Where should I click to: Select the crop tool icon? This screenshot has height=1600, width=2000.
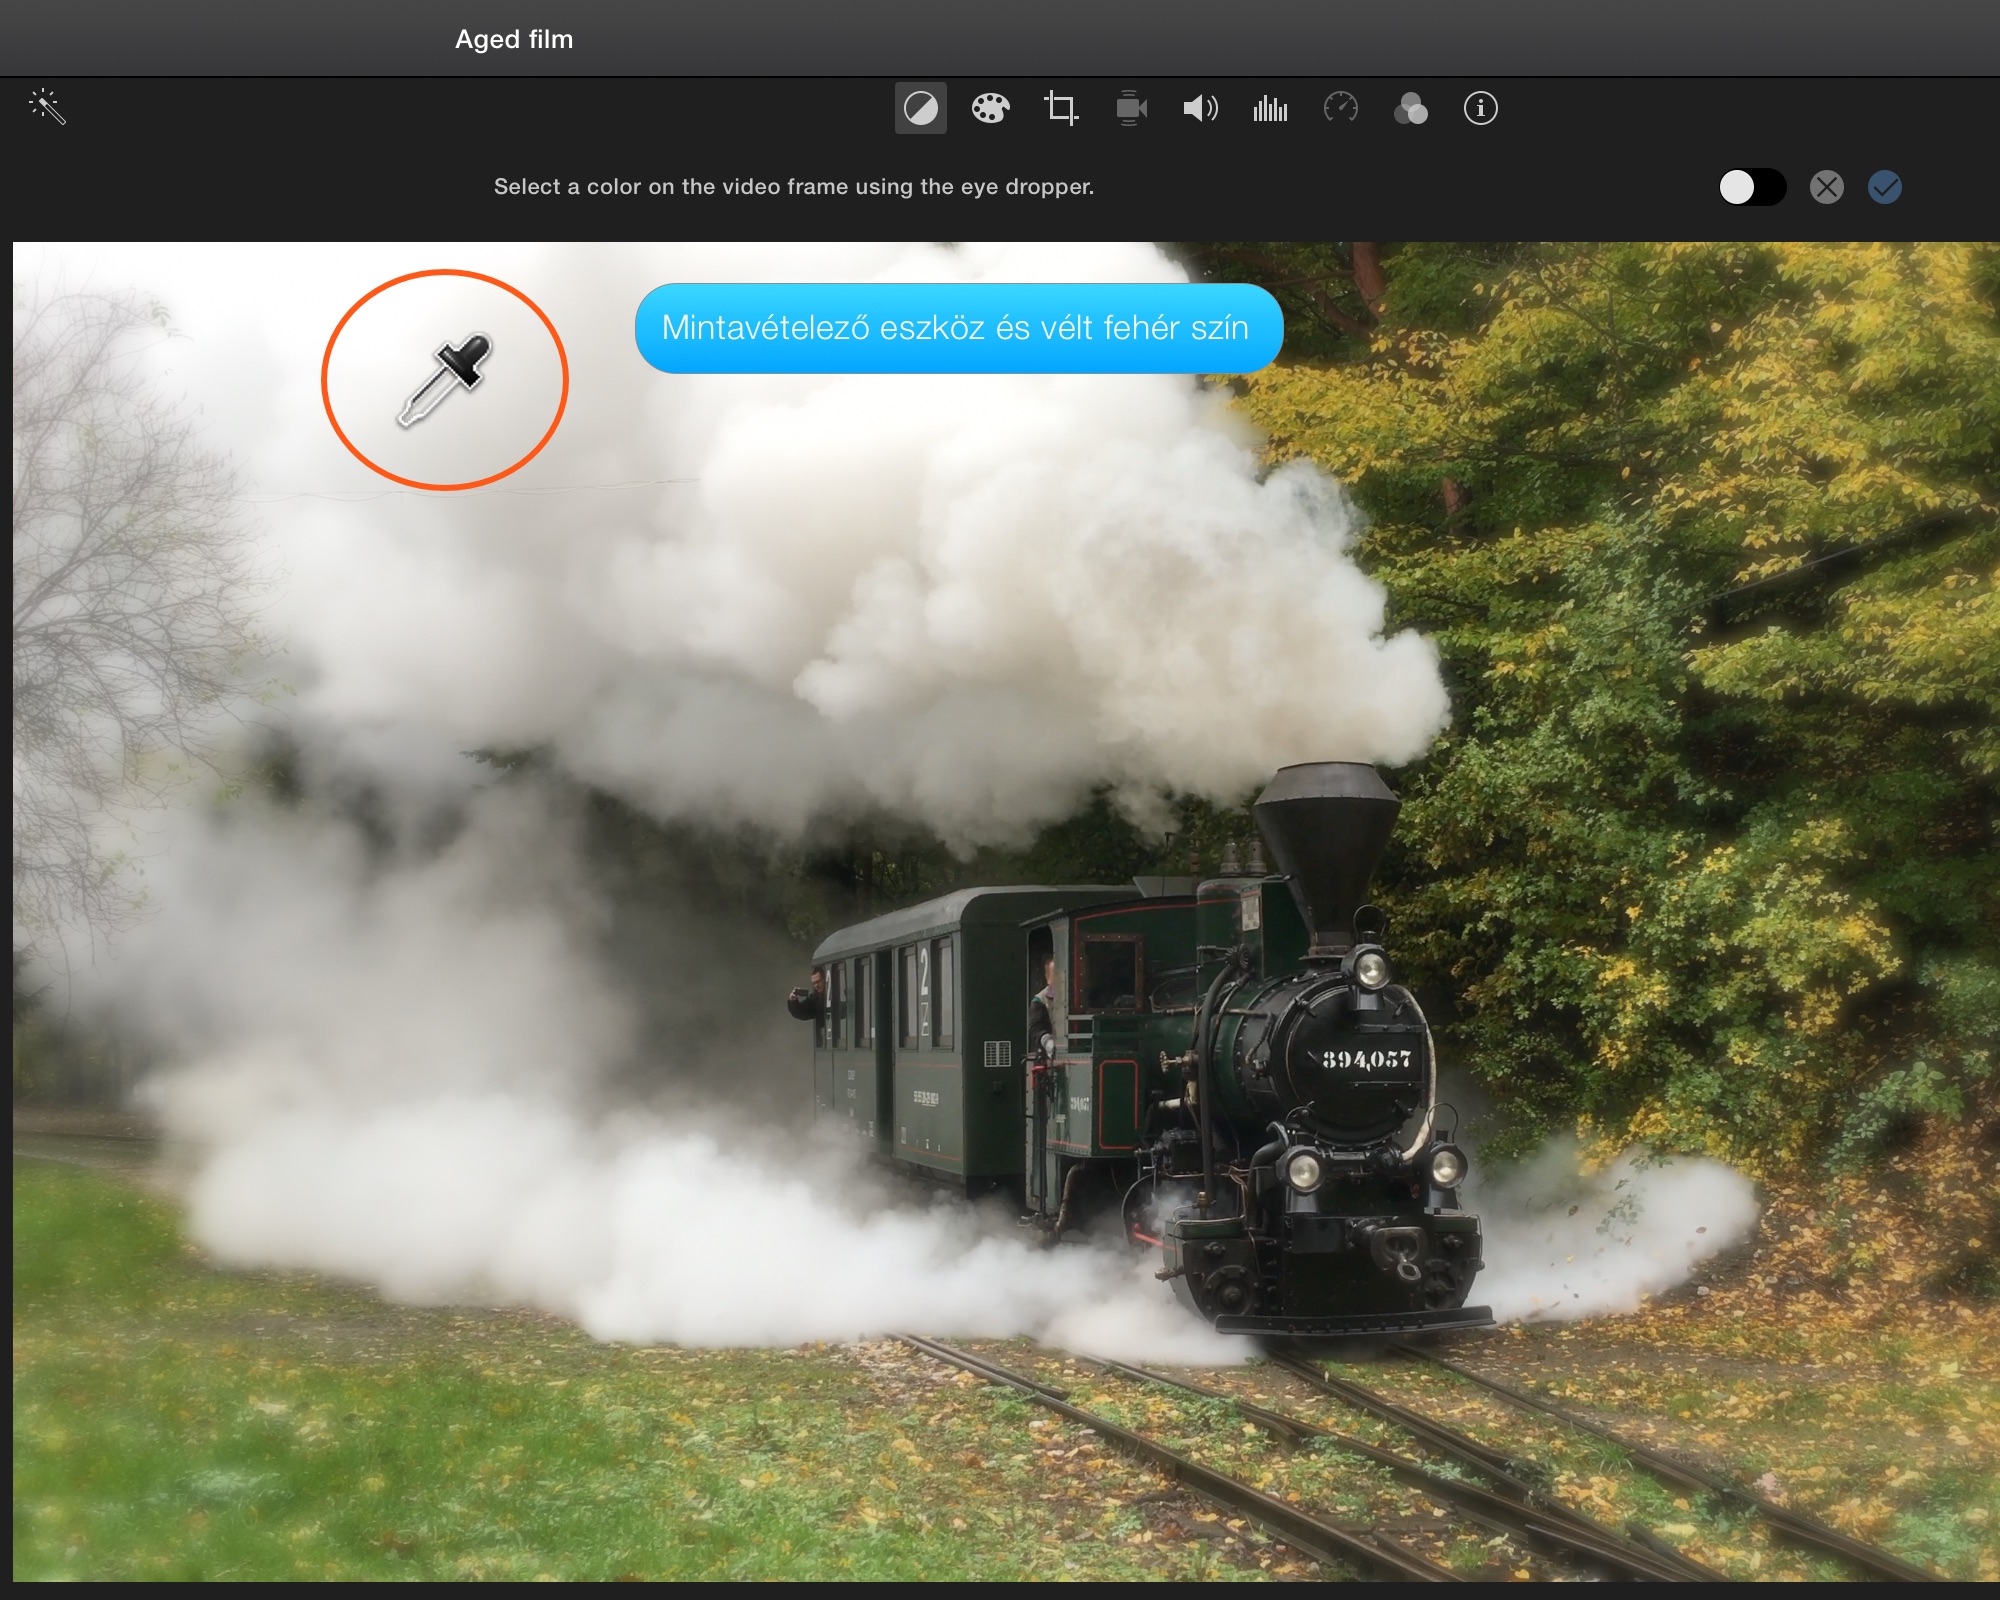[1061, 108]
